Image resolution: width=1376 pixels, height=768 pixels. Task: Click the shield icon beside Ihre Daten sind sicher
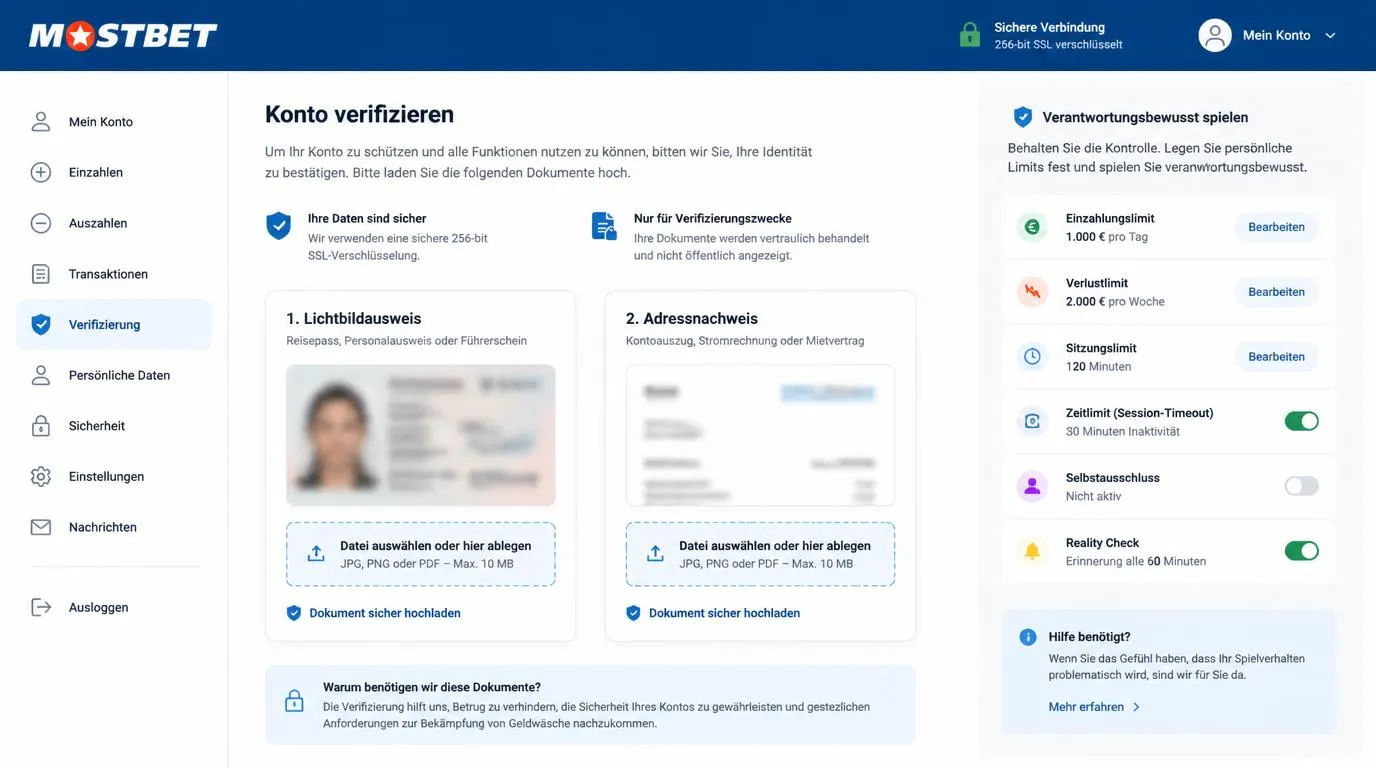point(278,225)
